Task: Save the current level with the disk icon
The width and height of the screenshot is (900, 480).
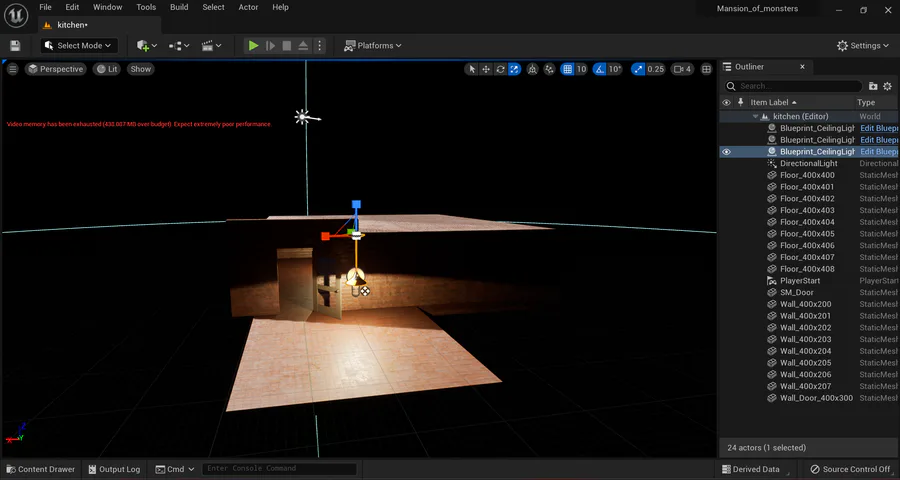Action: (15, 45)
